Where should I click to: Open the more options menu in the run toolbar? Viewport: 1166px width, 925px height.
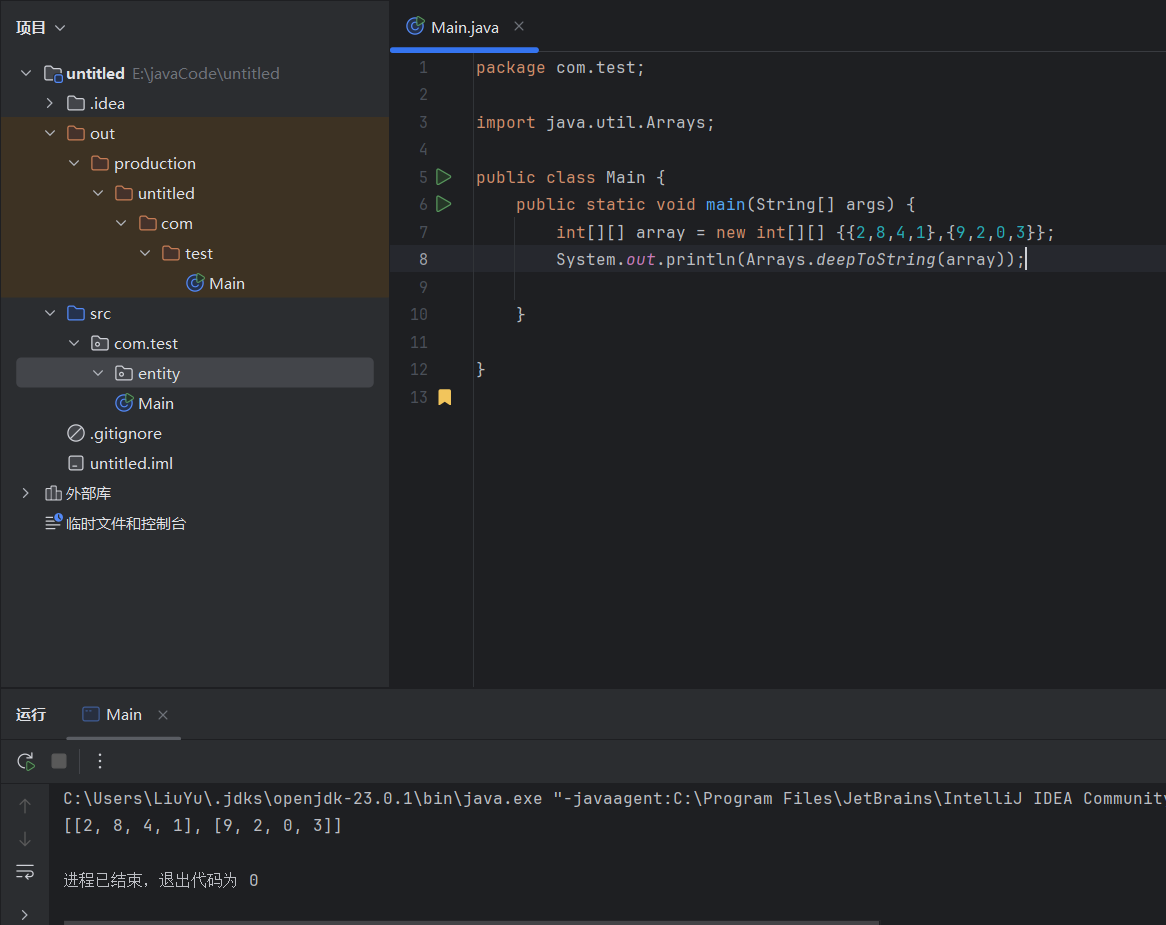point(99,761)
